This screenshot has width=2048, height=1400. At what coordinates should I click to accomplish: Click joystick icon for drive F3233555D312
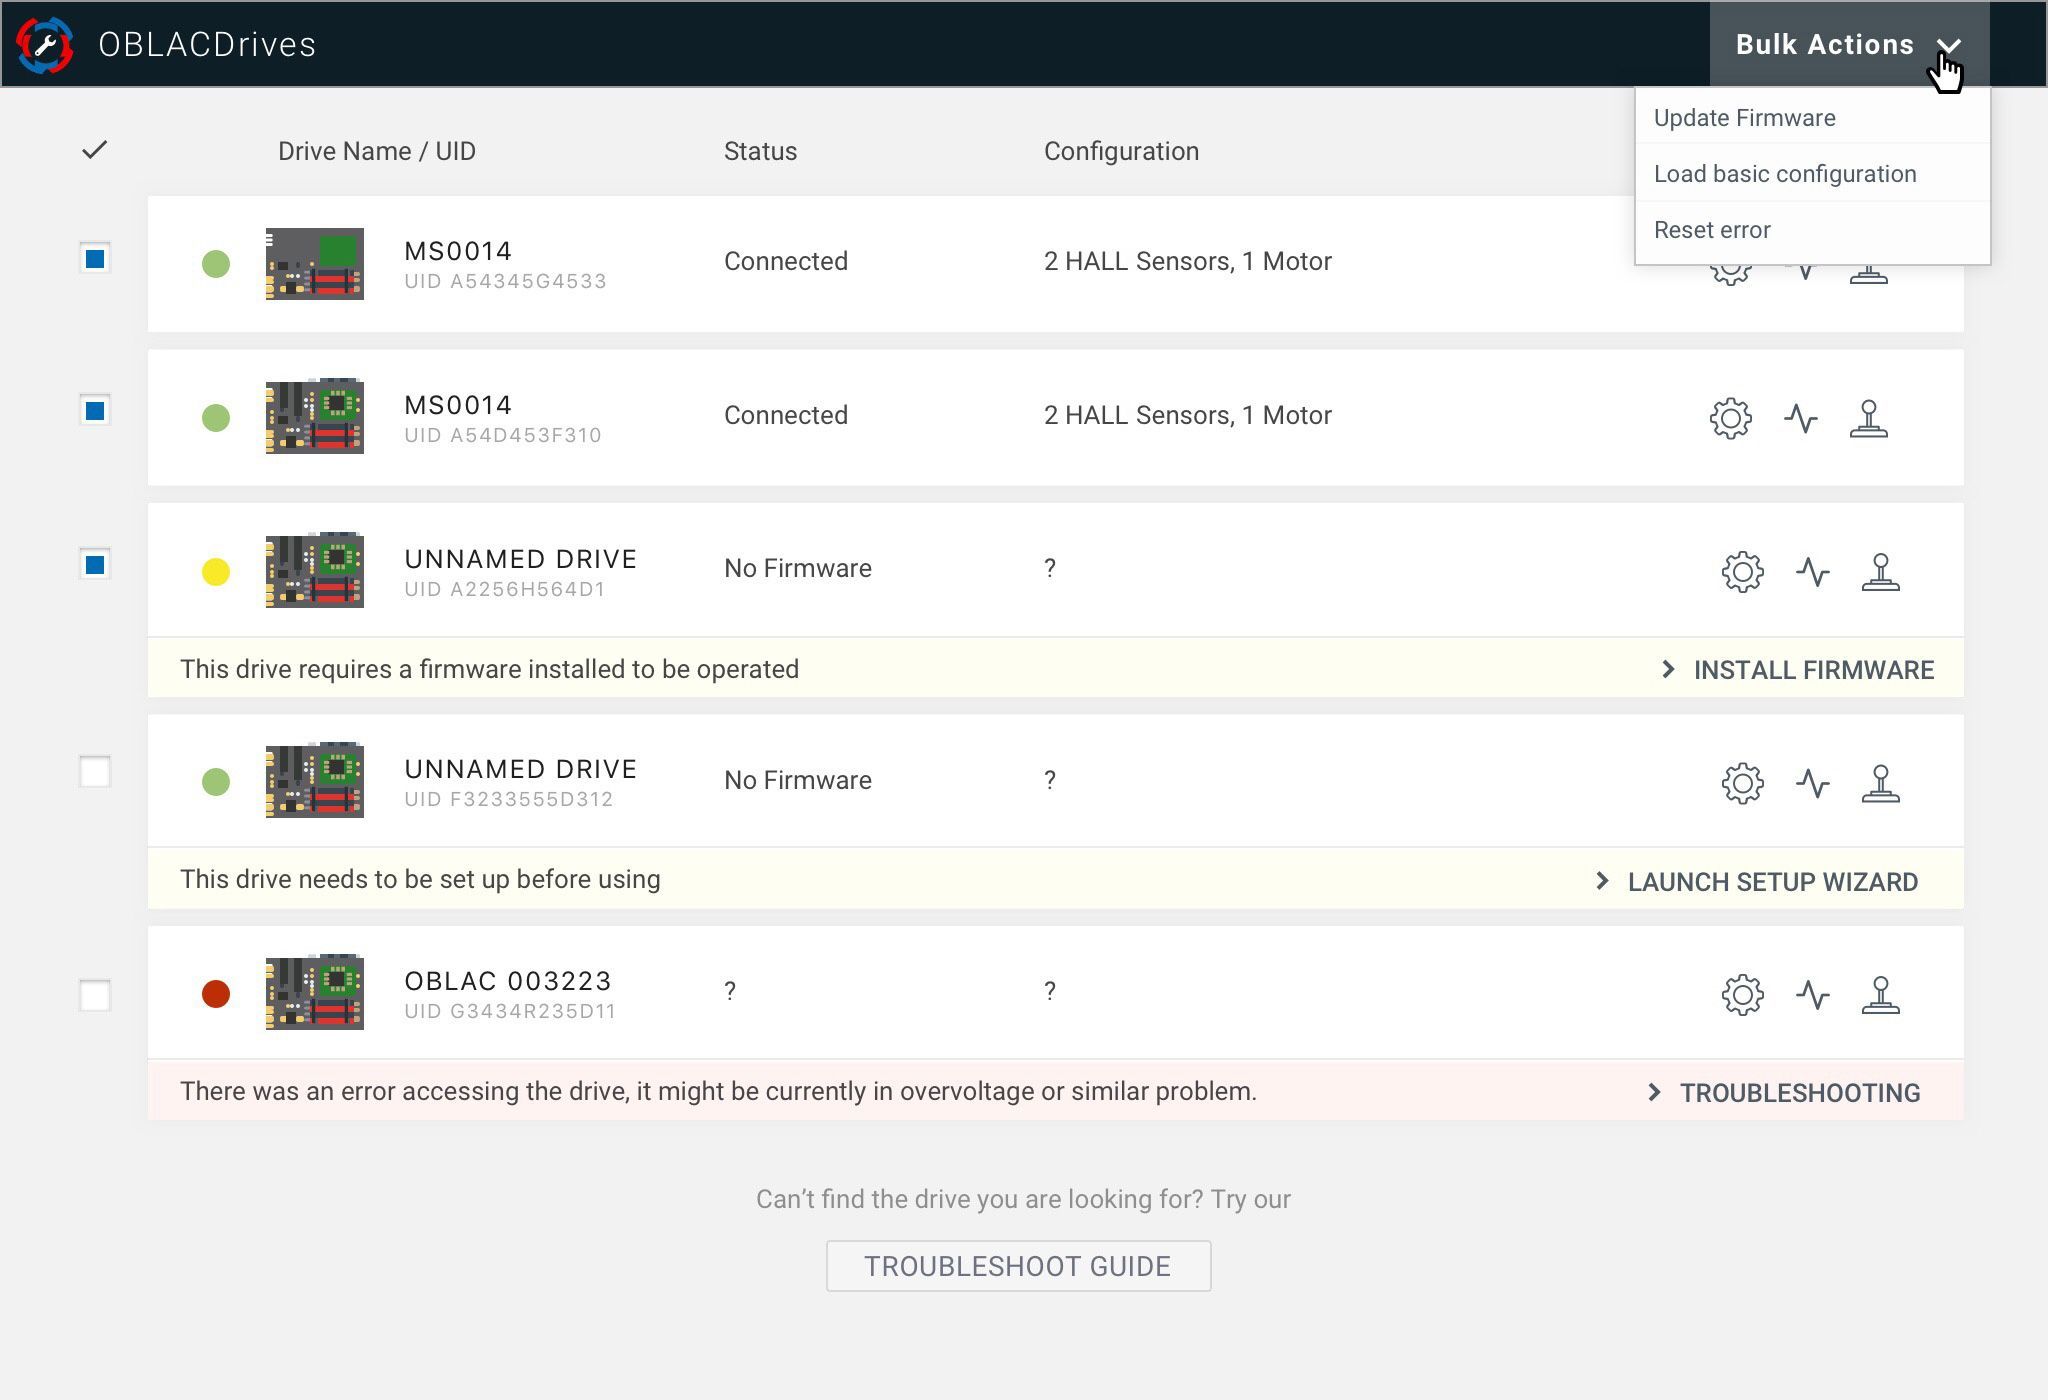(1880, 783)
